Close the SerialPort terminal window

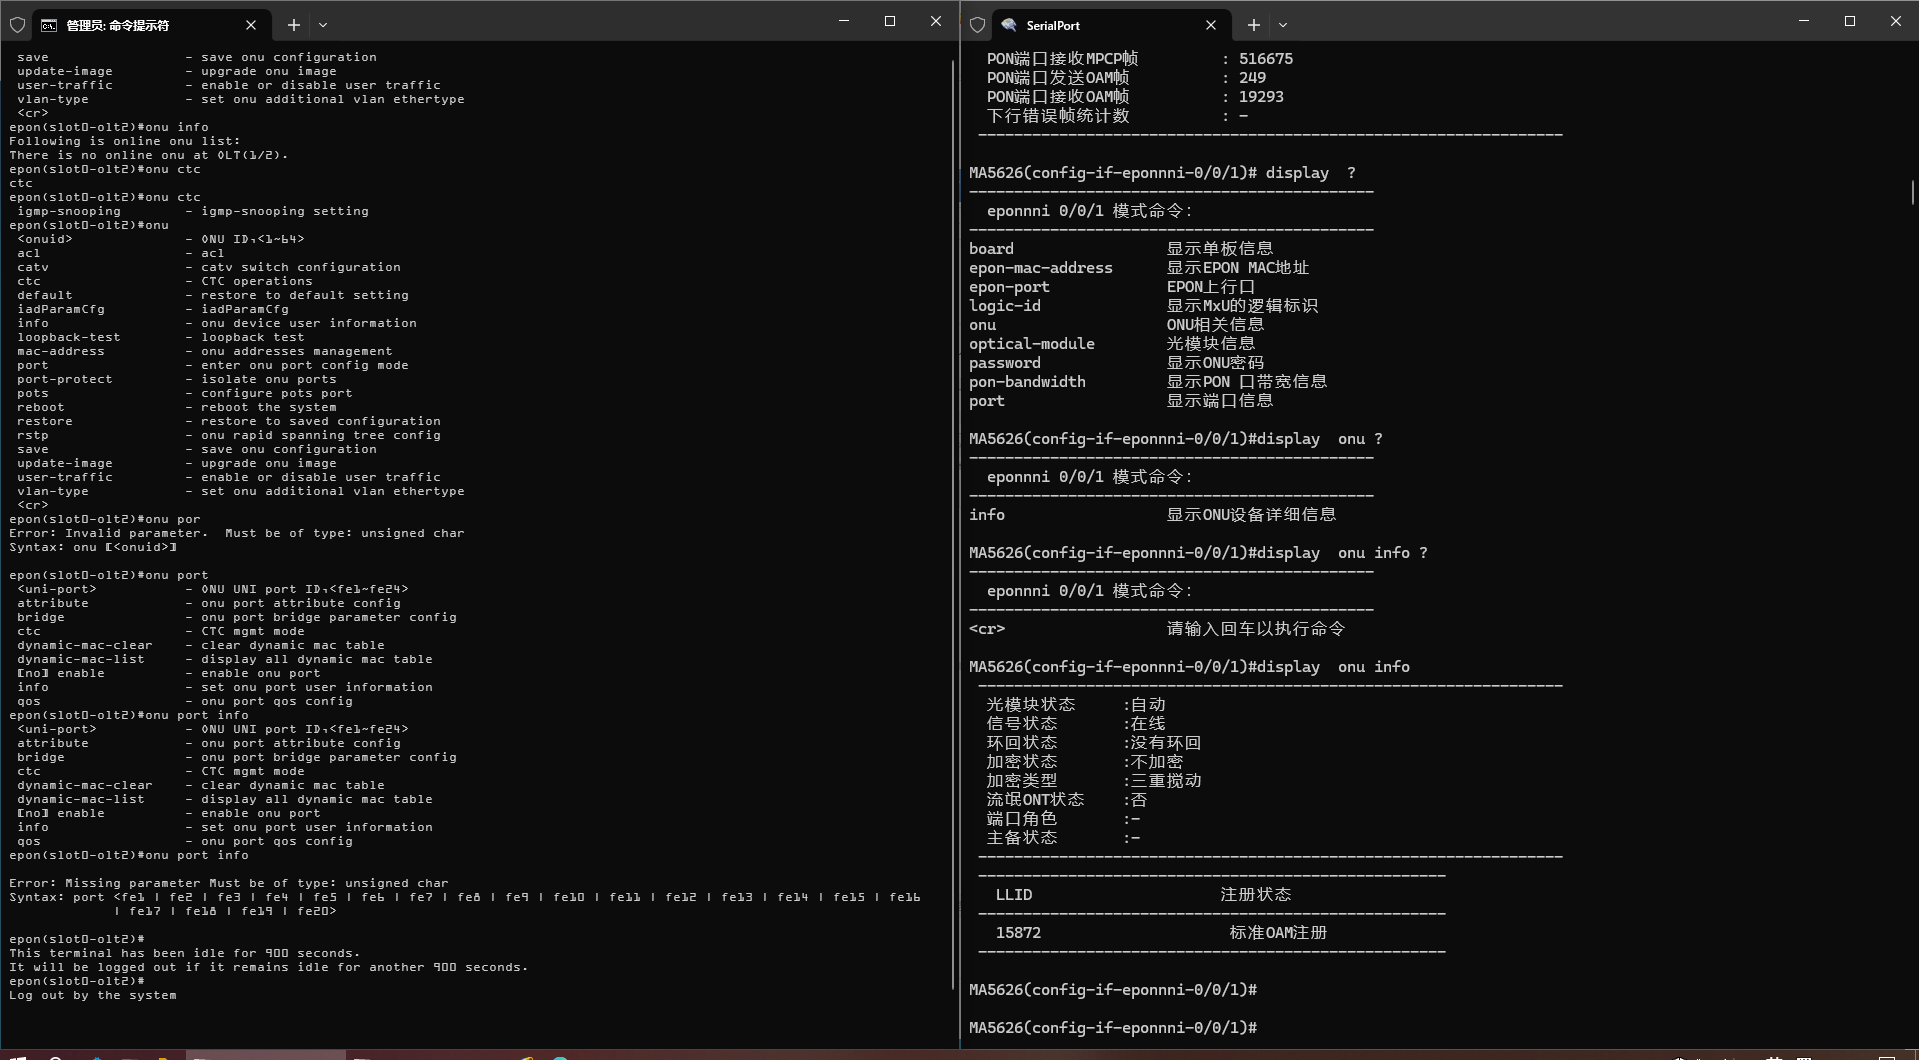[x=1895, y=21]
